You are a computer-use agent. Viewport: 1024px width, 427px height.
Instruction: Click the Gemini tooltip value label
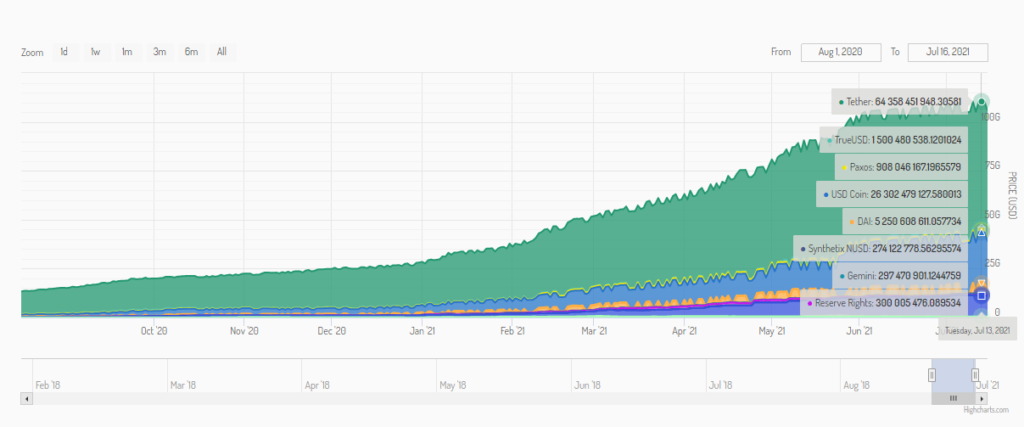click(x=900, y=276)
